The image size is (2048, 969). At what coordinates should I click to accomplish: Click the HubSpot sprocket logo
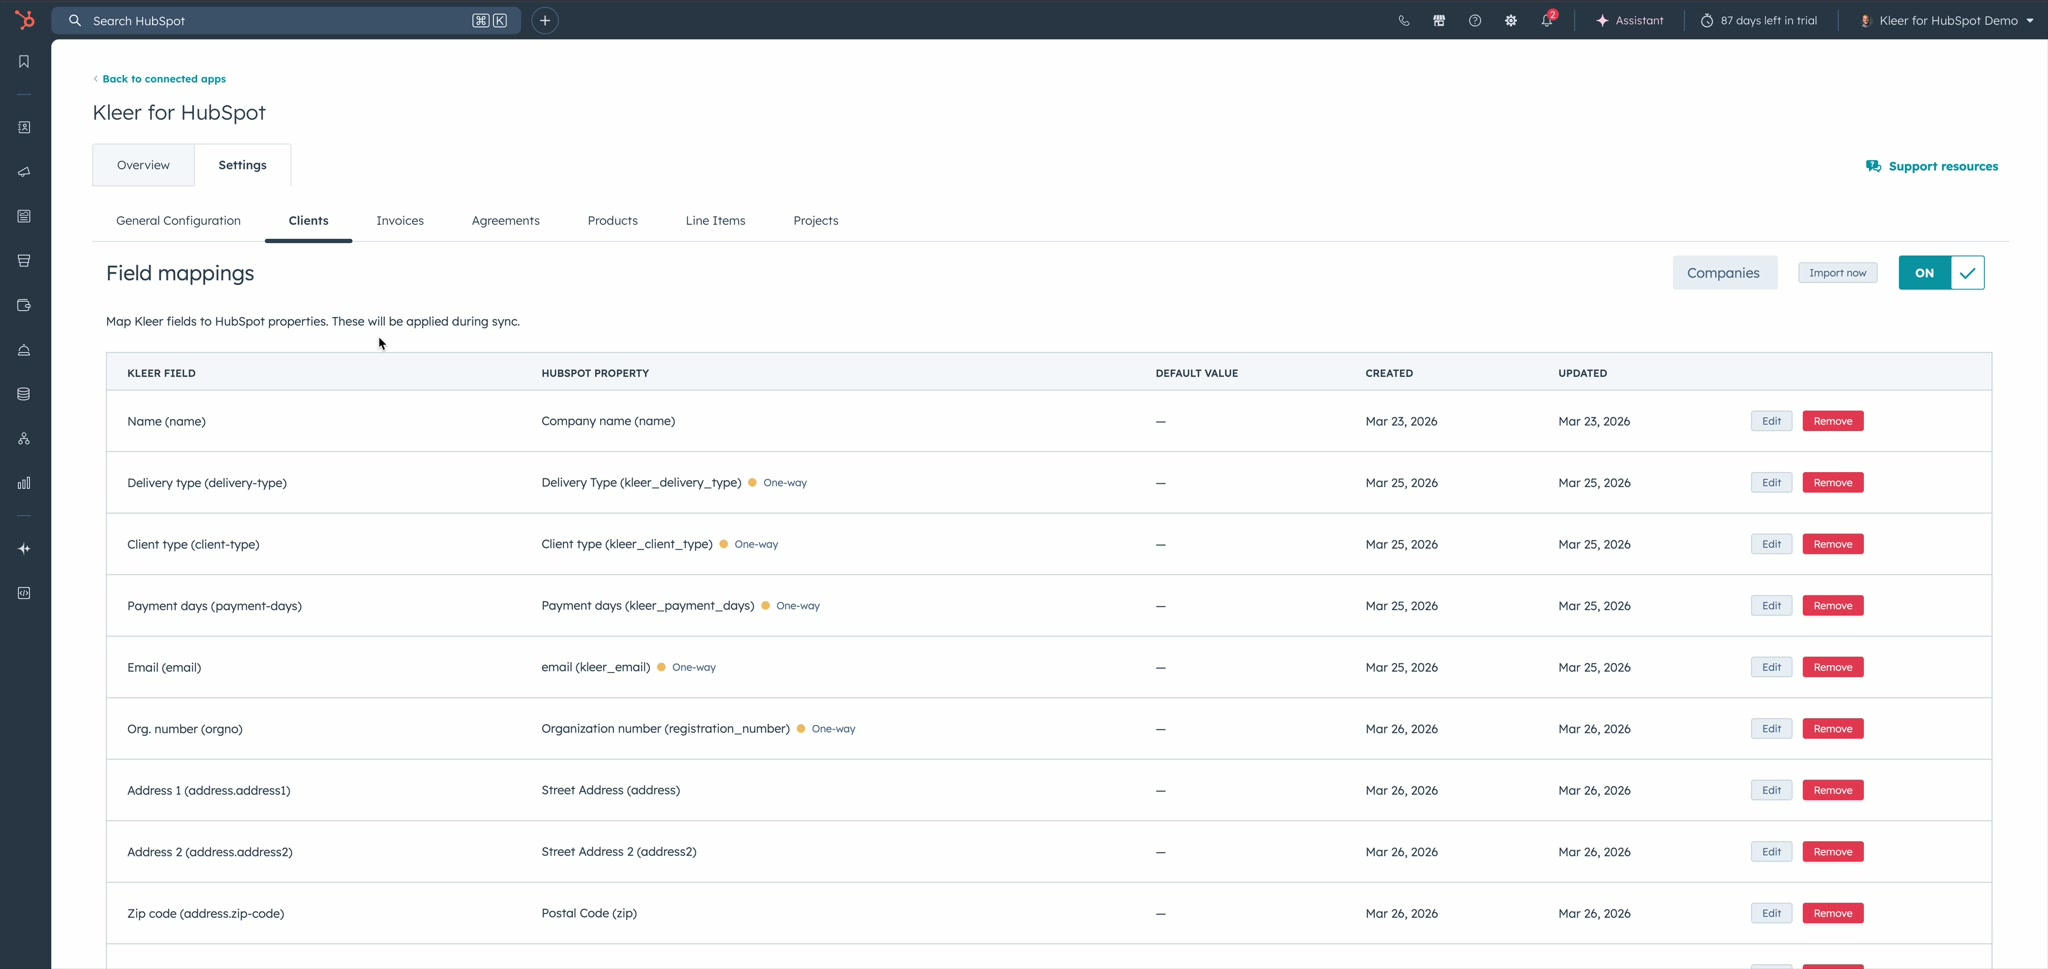(x=25, y=20)
